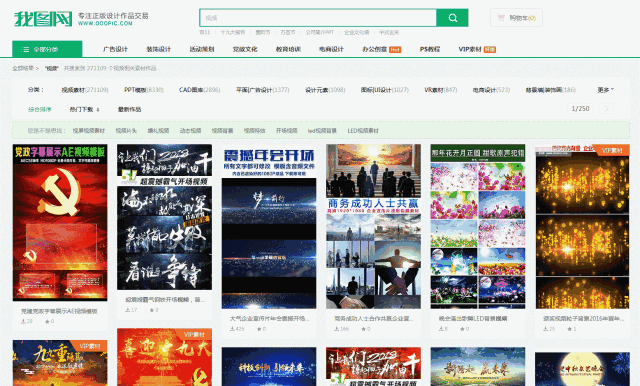Click related search 动态视频
This screenshot has height=386, width=640.
click(x=191, y=131)
